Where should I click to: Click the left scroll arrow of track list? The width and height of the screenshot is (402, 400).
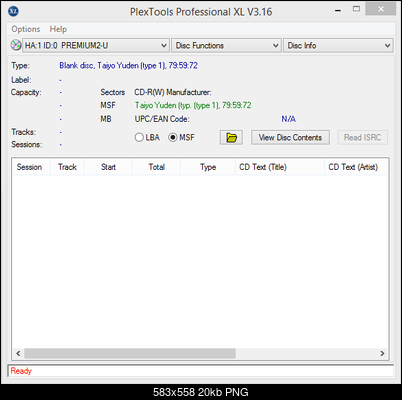pyautogui.click(x=18, y=353)
